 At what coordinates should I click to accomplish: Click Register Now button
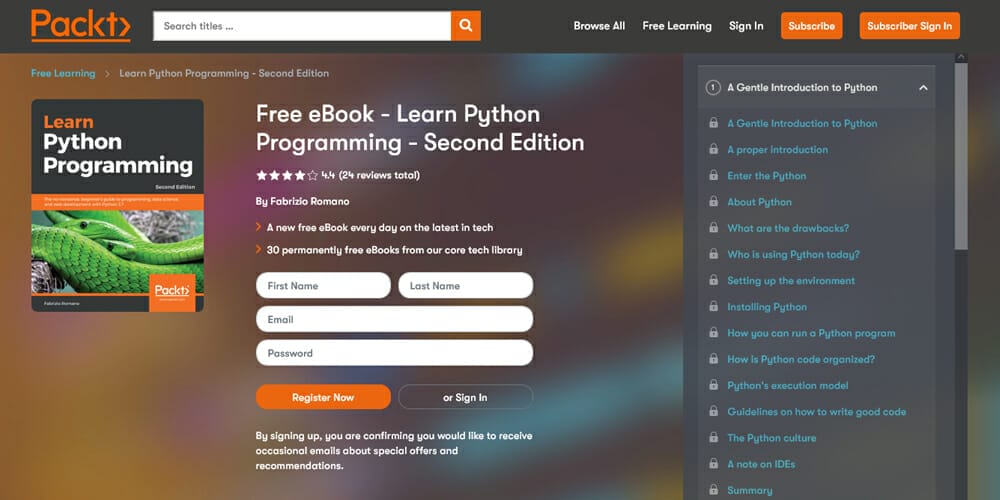(323, 397)
